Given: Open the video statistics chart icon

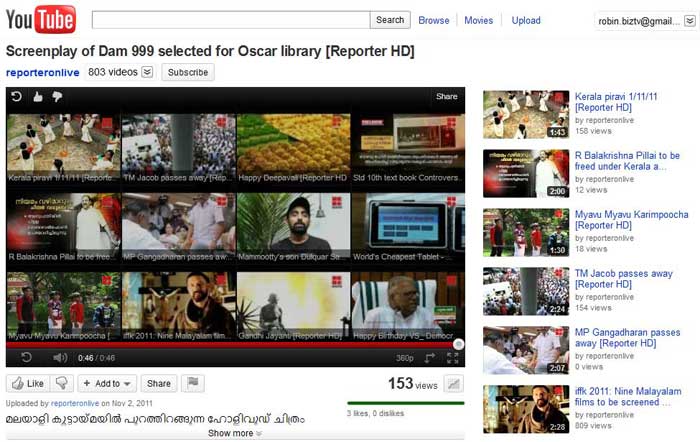Looking at the screenshot, I should pos(453,384).
